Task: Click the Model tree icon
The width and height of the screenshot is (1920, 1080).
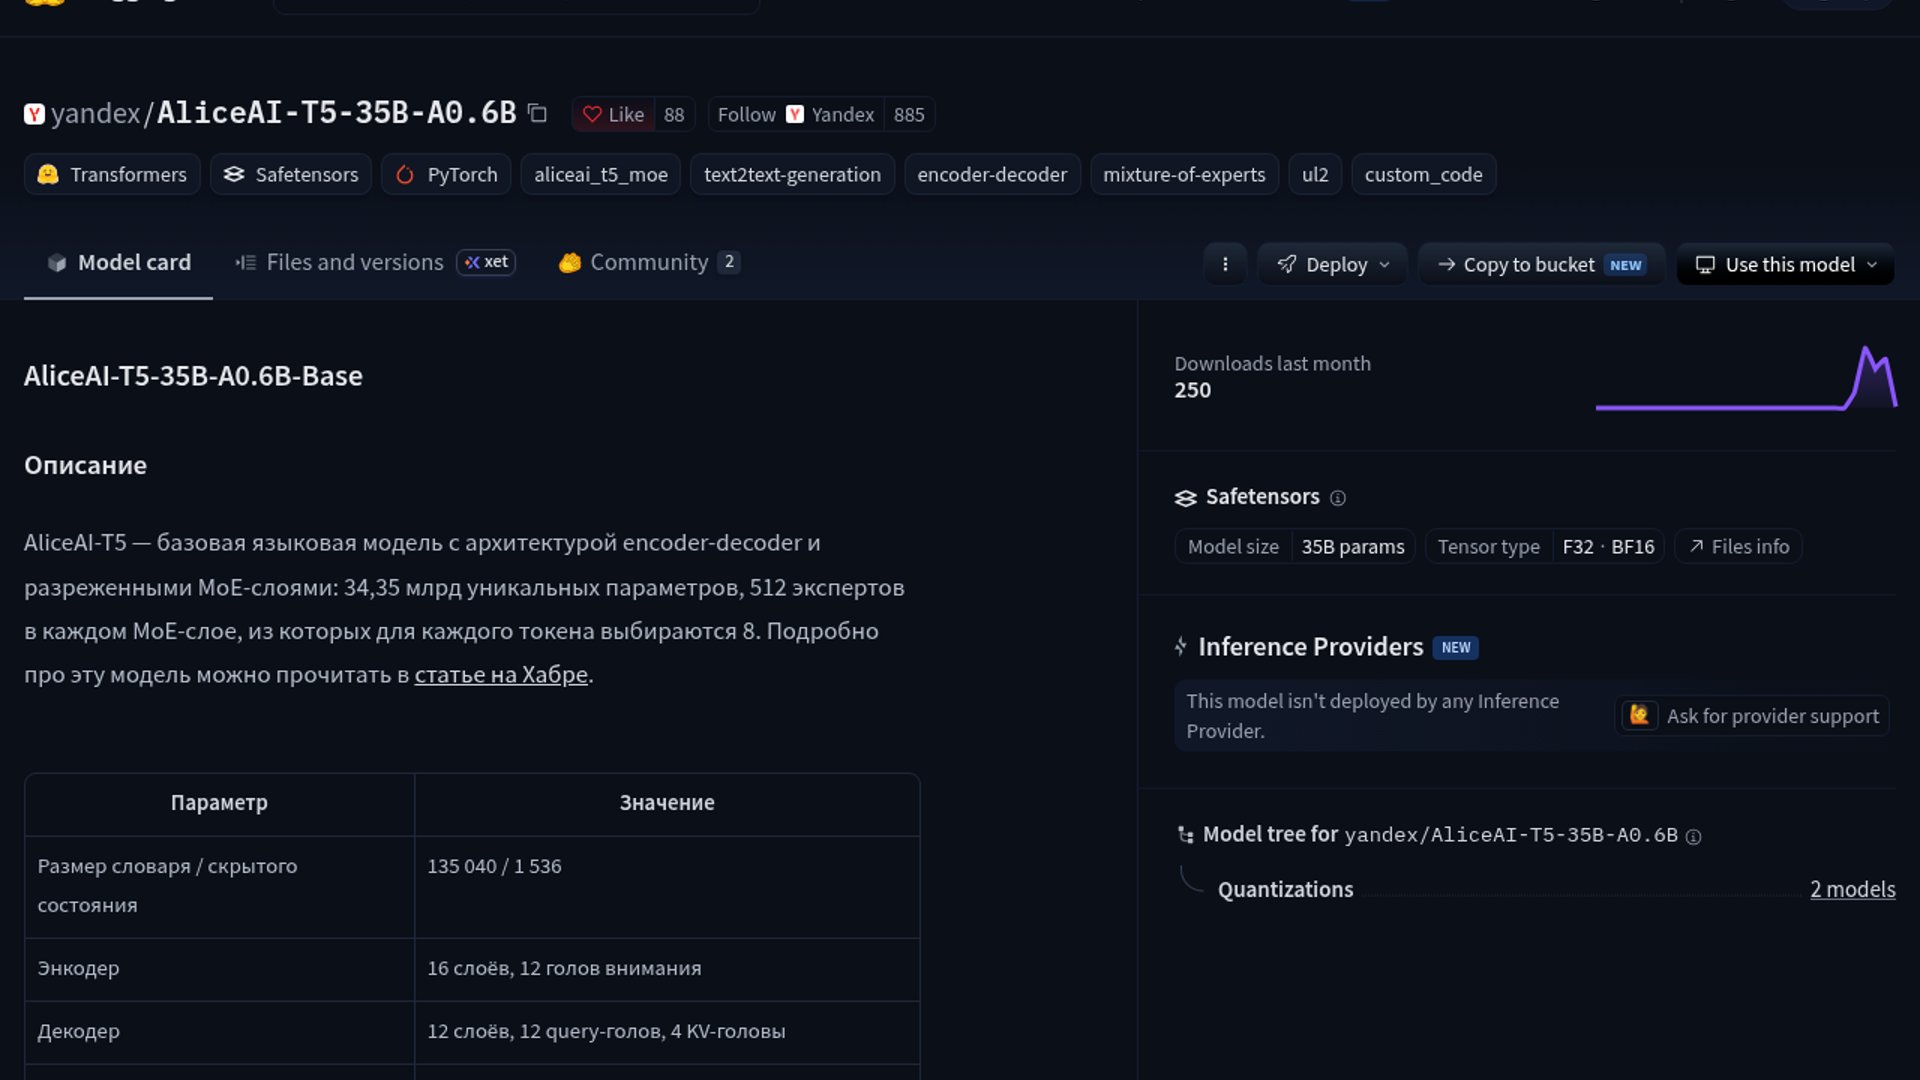Action: tap(1185, 834)
